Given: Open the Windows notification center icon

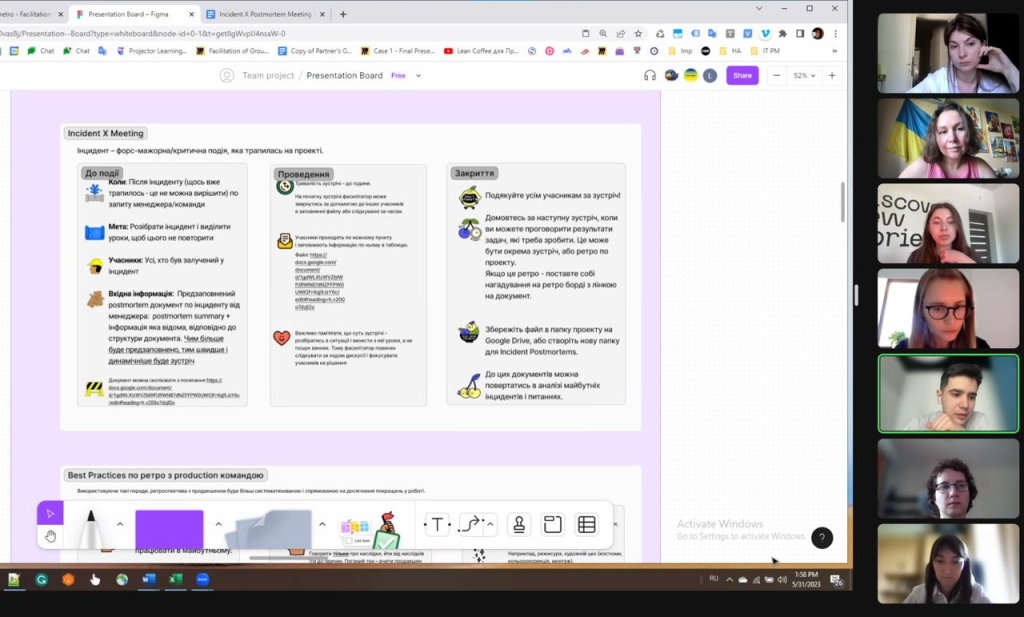Looking at the screenshot, I should (x=836, y=580).
